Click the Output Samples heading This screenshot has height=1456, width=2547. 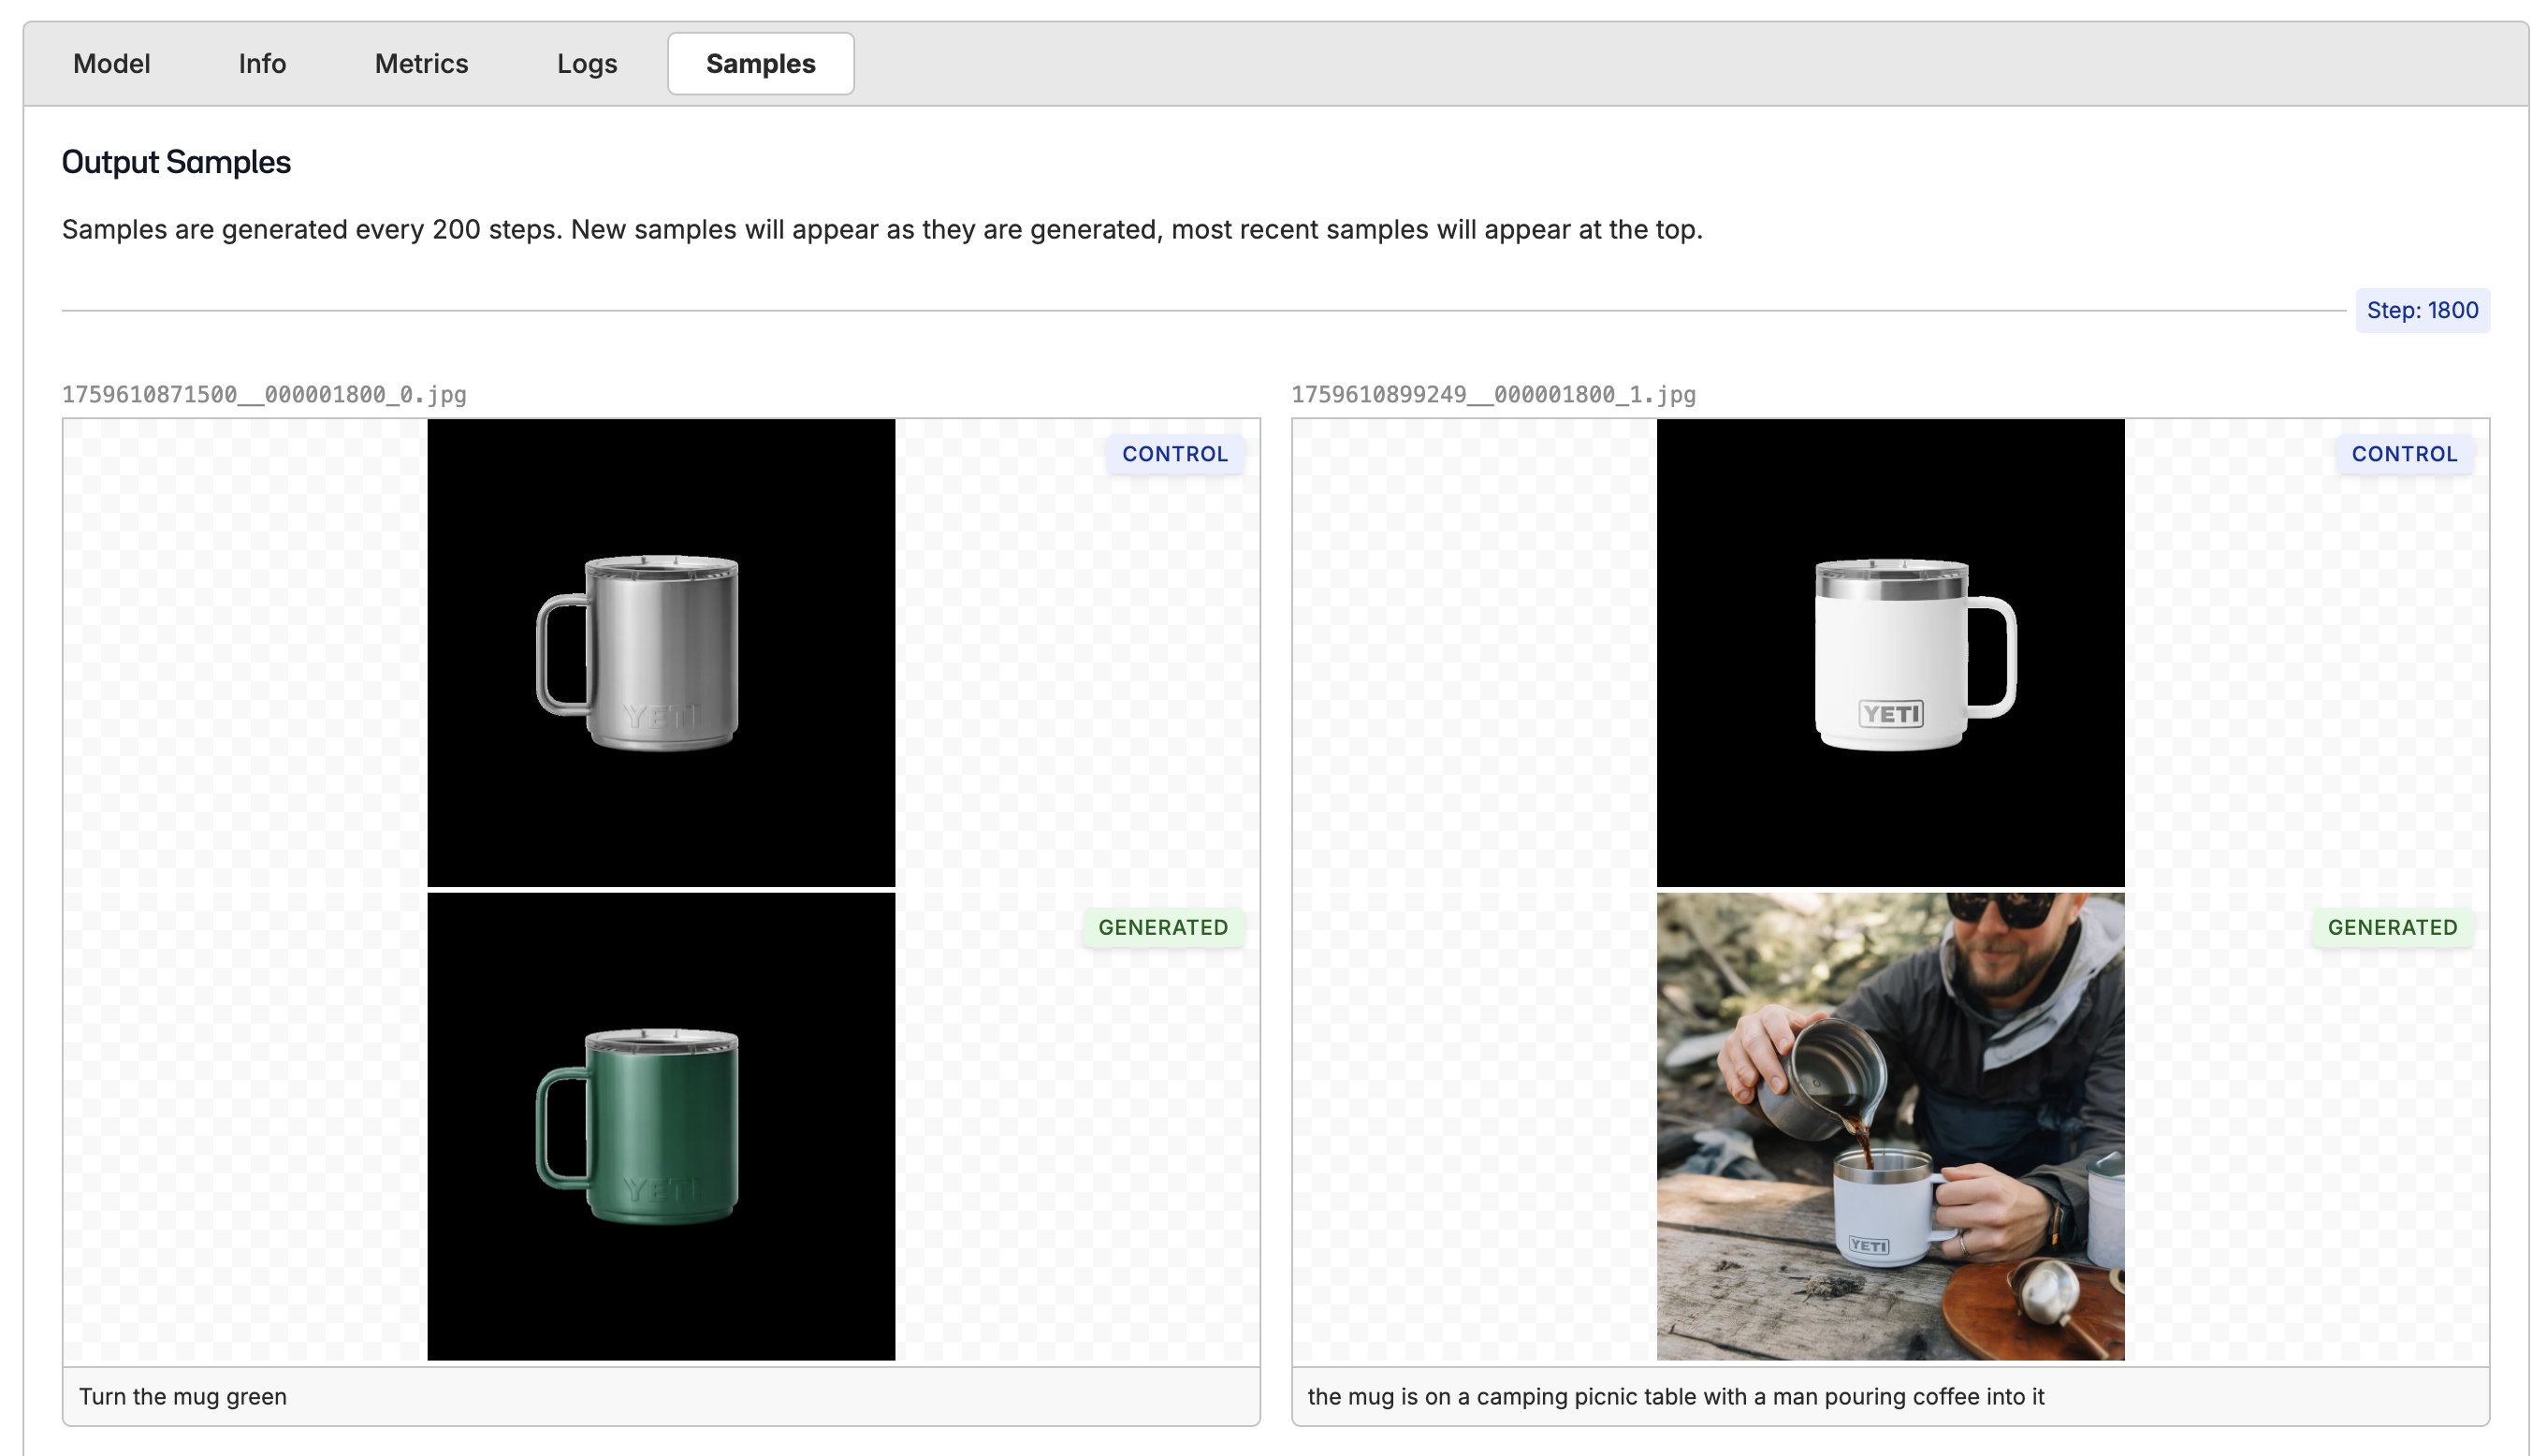[176, 162]
